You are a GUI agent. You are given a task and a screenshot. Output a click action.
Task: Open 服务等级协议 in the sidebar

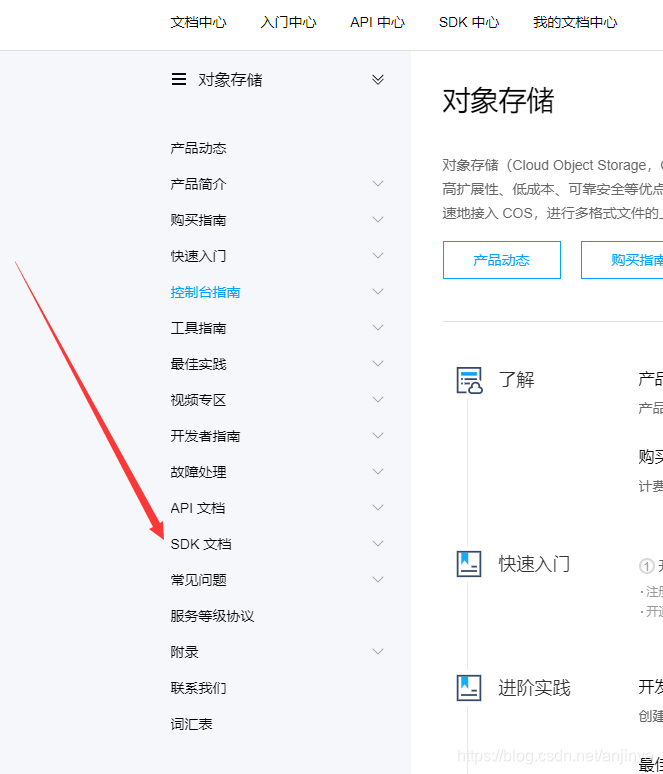coord(212,617)
